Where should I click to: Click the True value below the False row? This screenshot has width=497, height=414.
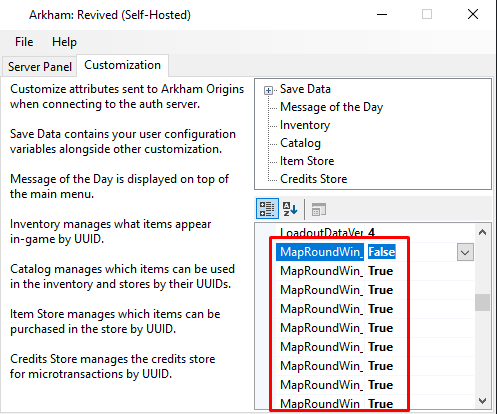point(381,271)
